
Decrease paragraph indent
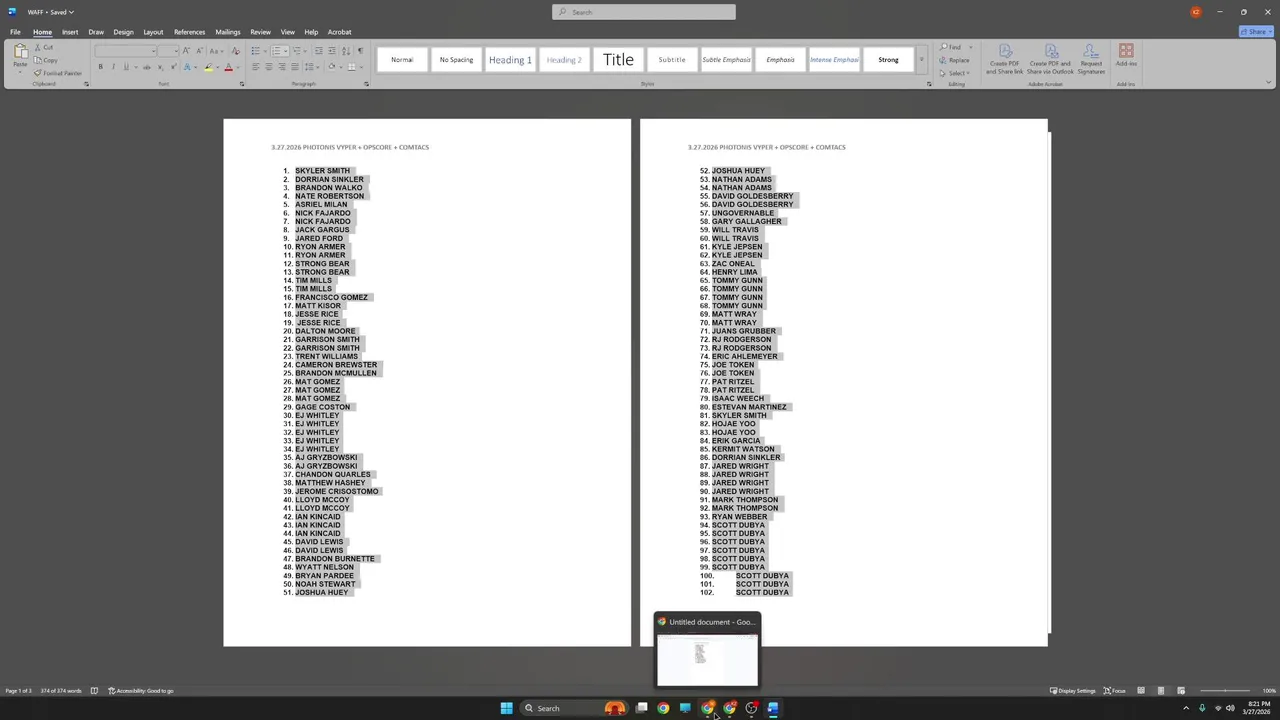(x=318, y=51)
